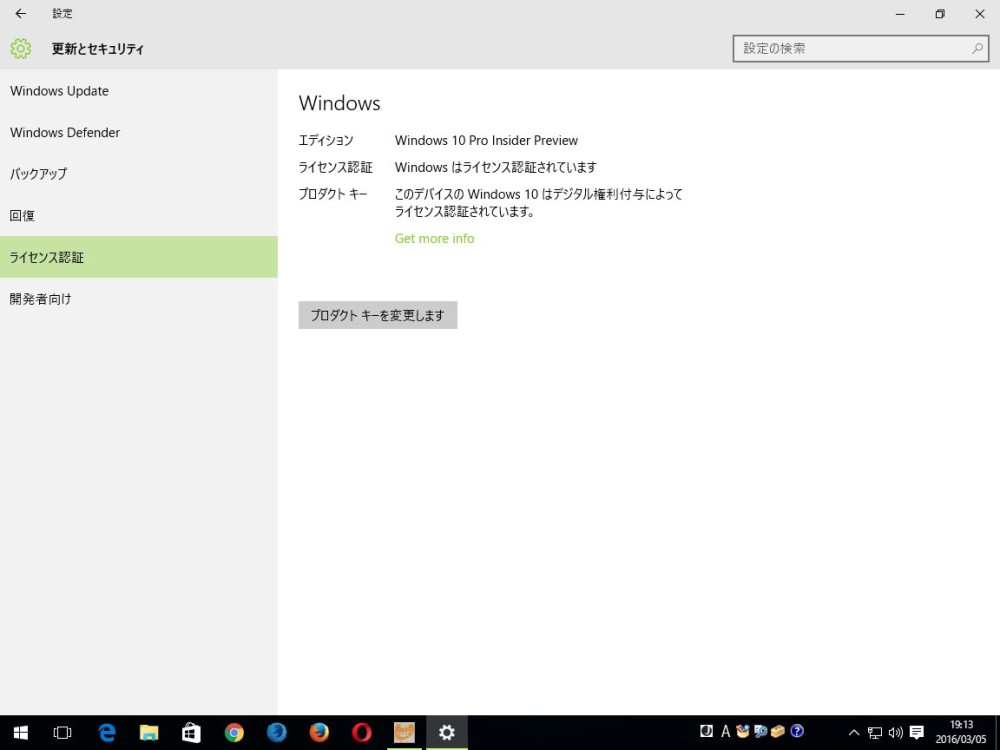Image resolution: width=1000 pixels, height=750 pixels.
Task: Launch Google Chrome from the taskbar
Action: [234, 732]
